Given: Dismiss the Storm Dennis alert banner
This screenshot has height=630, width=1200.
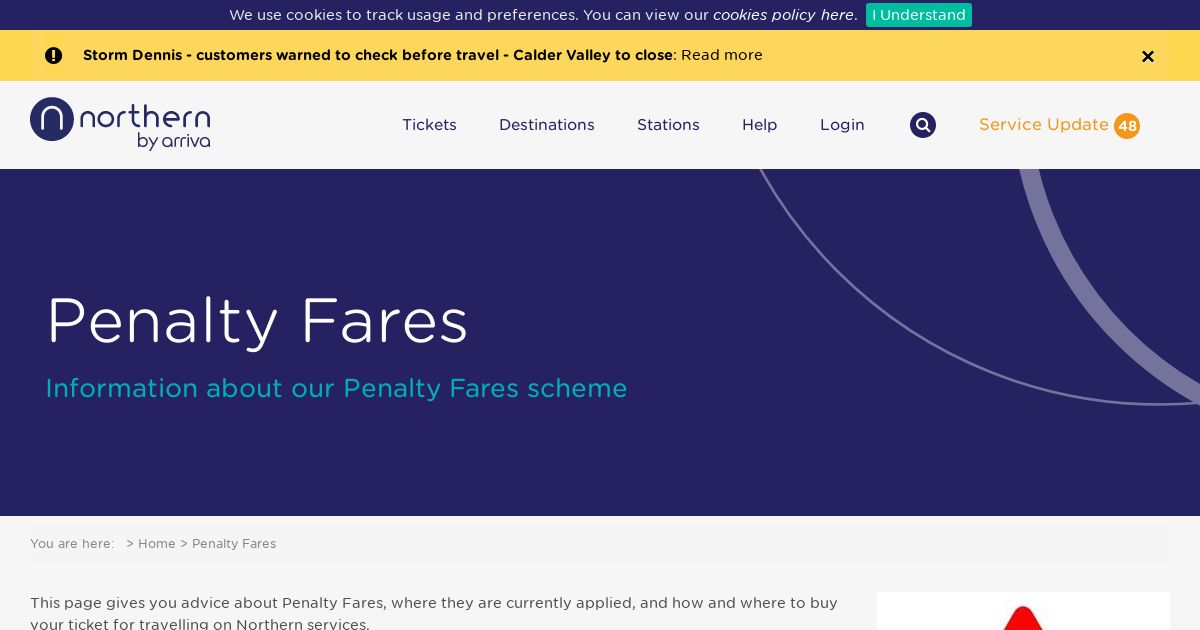Looking at the screenshot, I should (x=1147, y=56).
